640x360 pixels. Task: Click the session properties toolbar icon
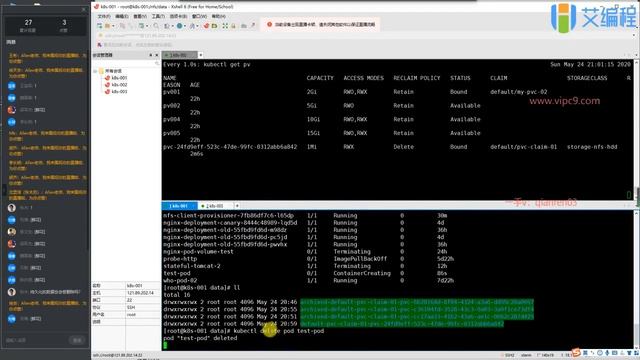coord(140,26)
